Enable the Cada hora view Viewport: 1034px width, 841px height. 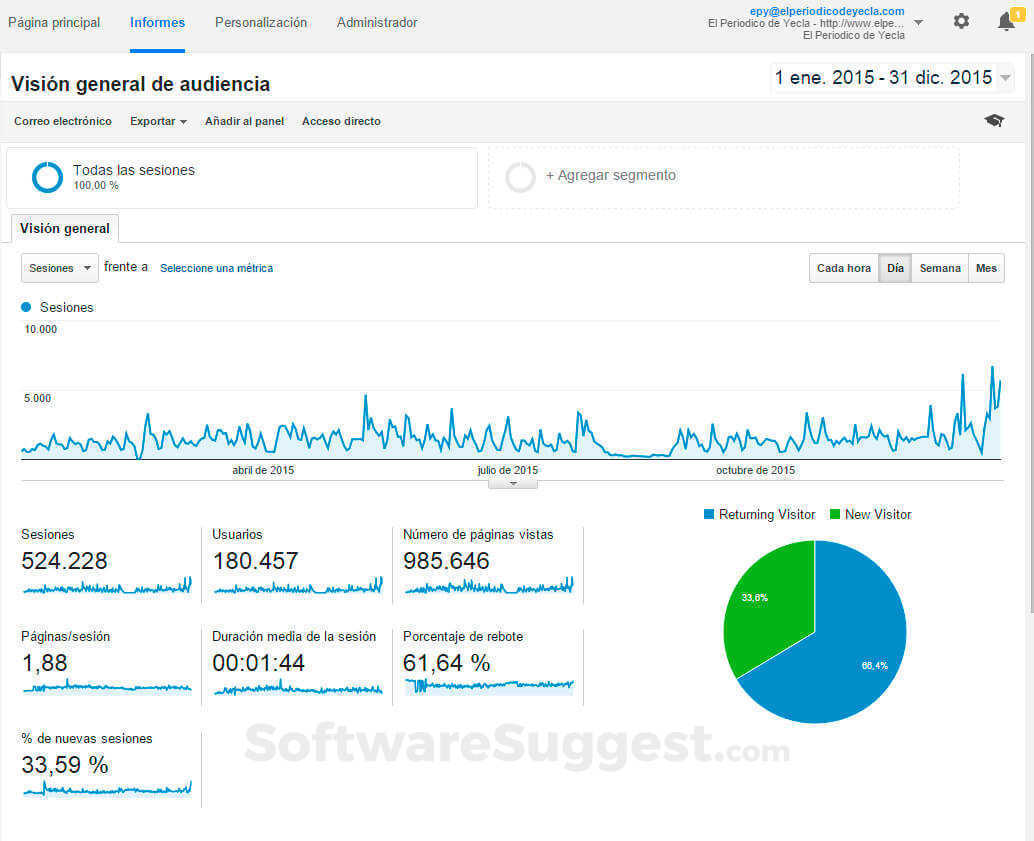pyautogui.click(x=843, y=268)
